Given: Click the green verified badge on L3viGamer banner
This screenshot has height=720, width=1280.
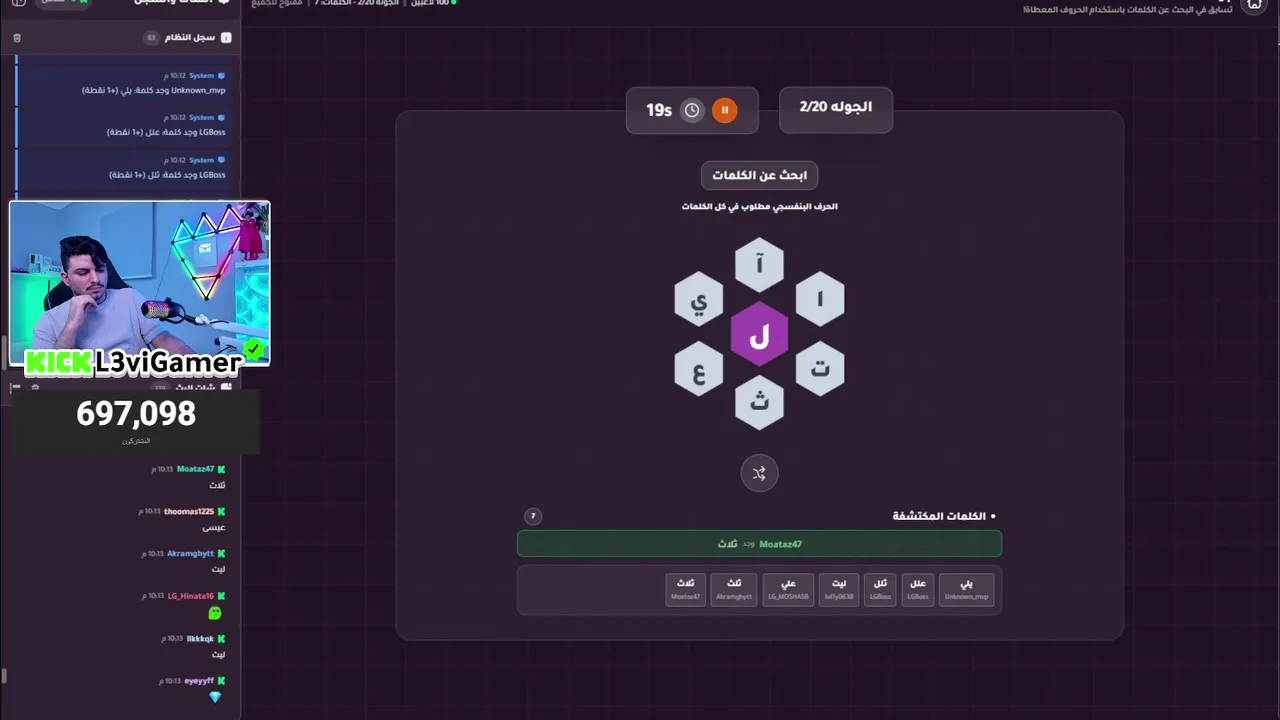Looking at the screenshot, I should [x=254, y=349].
